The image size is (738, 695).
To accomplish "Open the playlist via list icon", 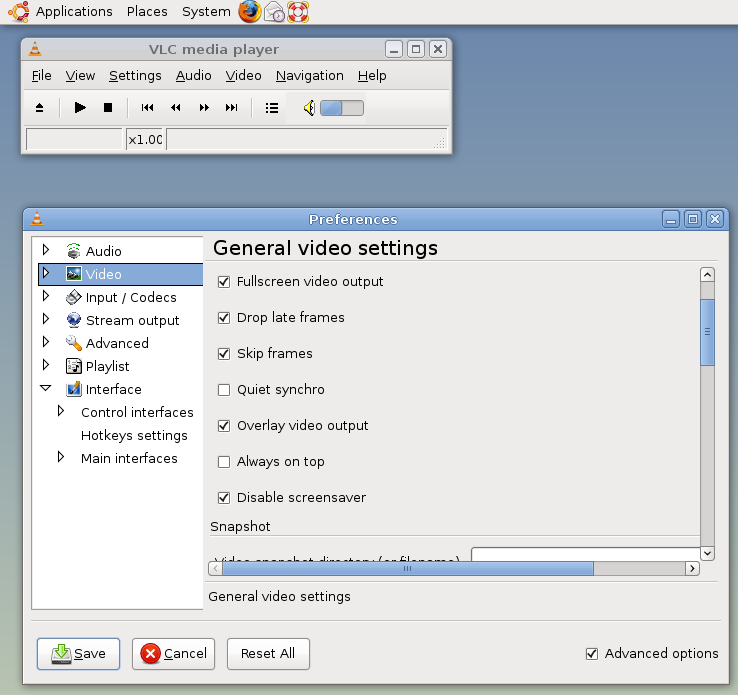I will [272, 108].
